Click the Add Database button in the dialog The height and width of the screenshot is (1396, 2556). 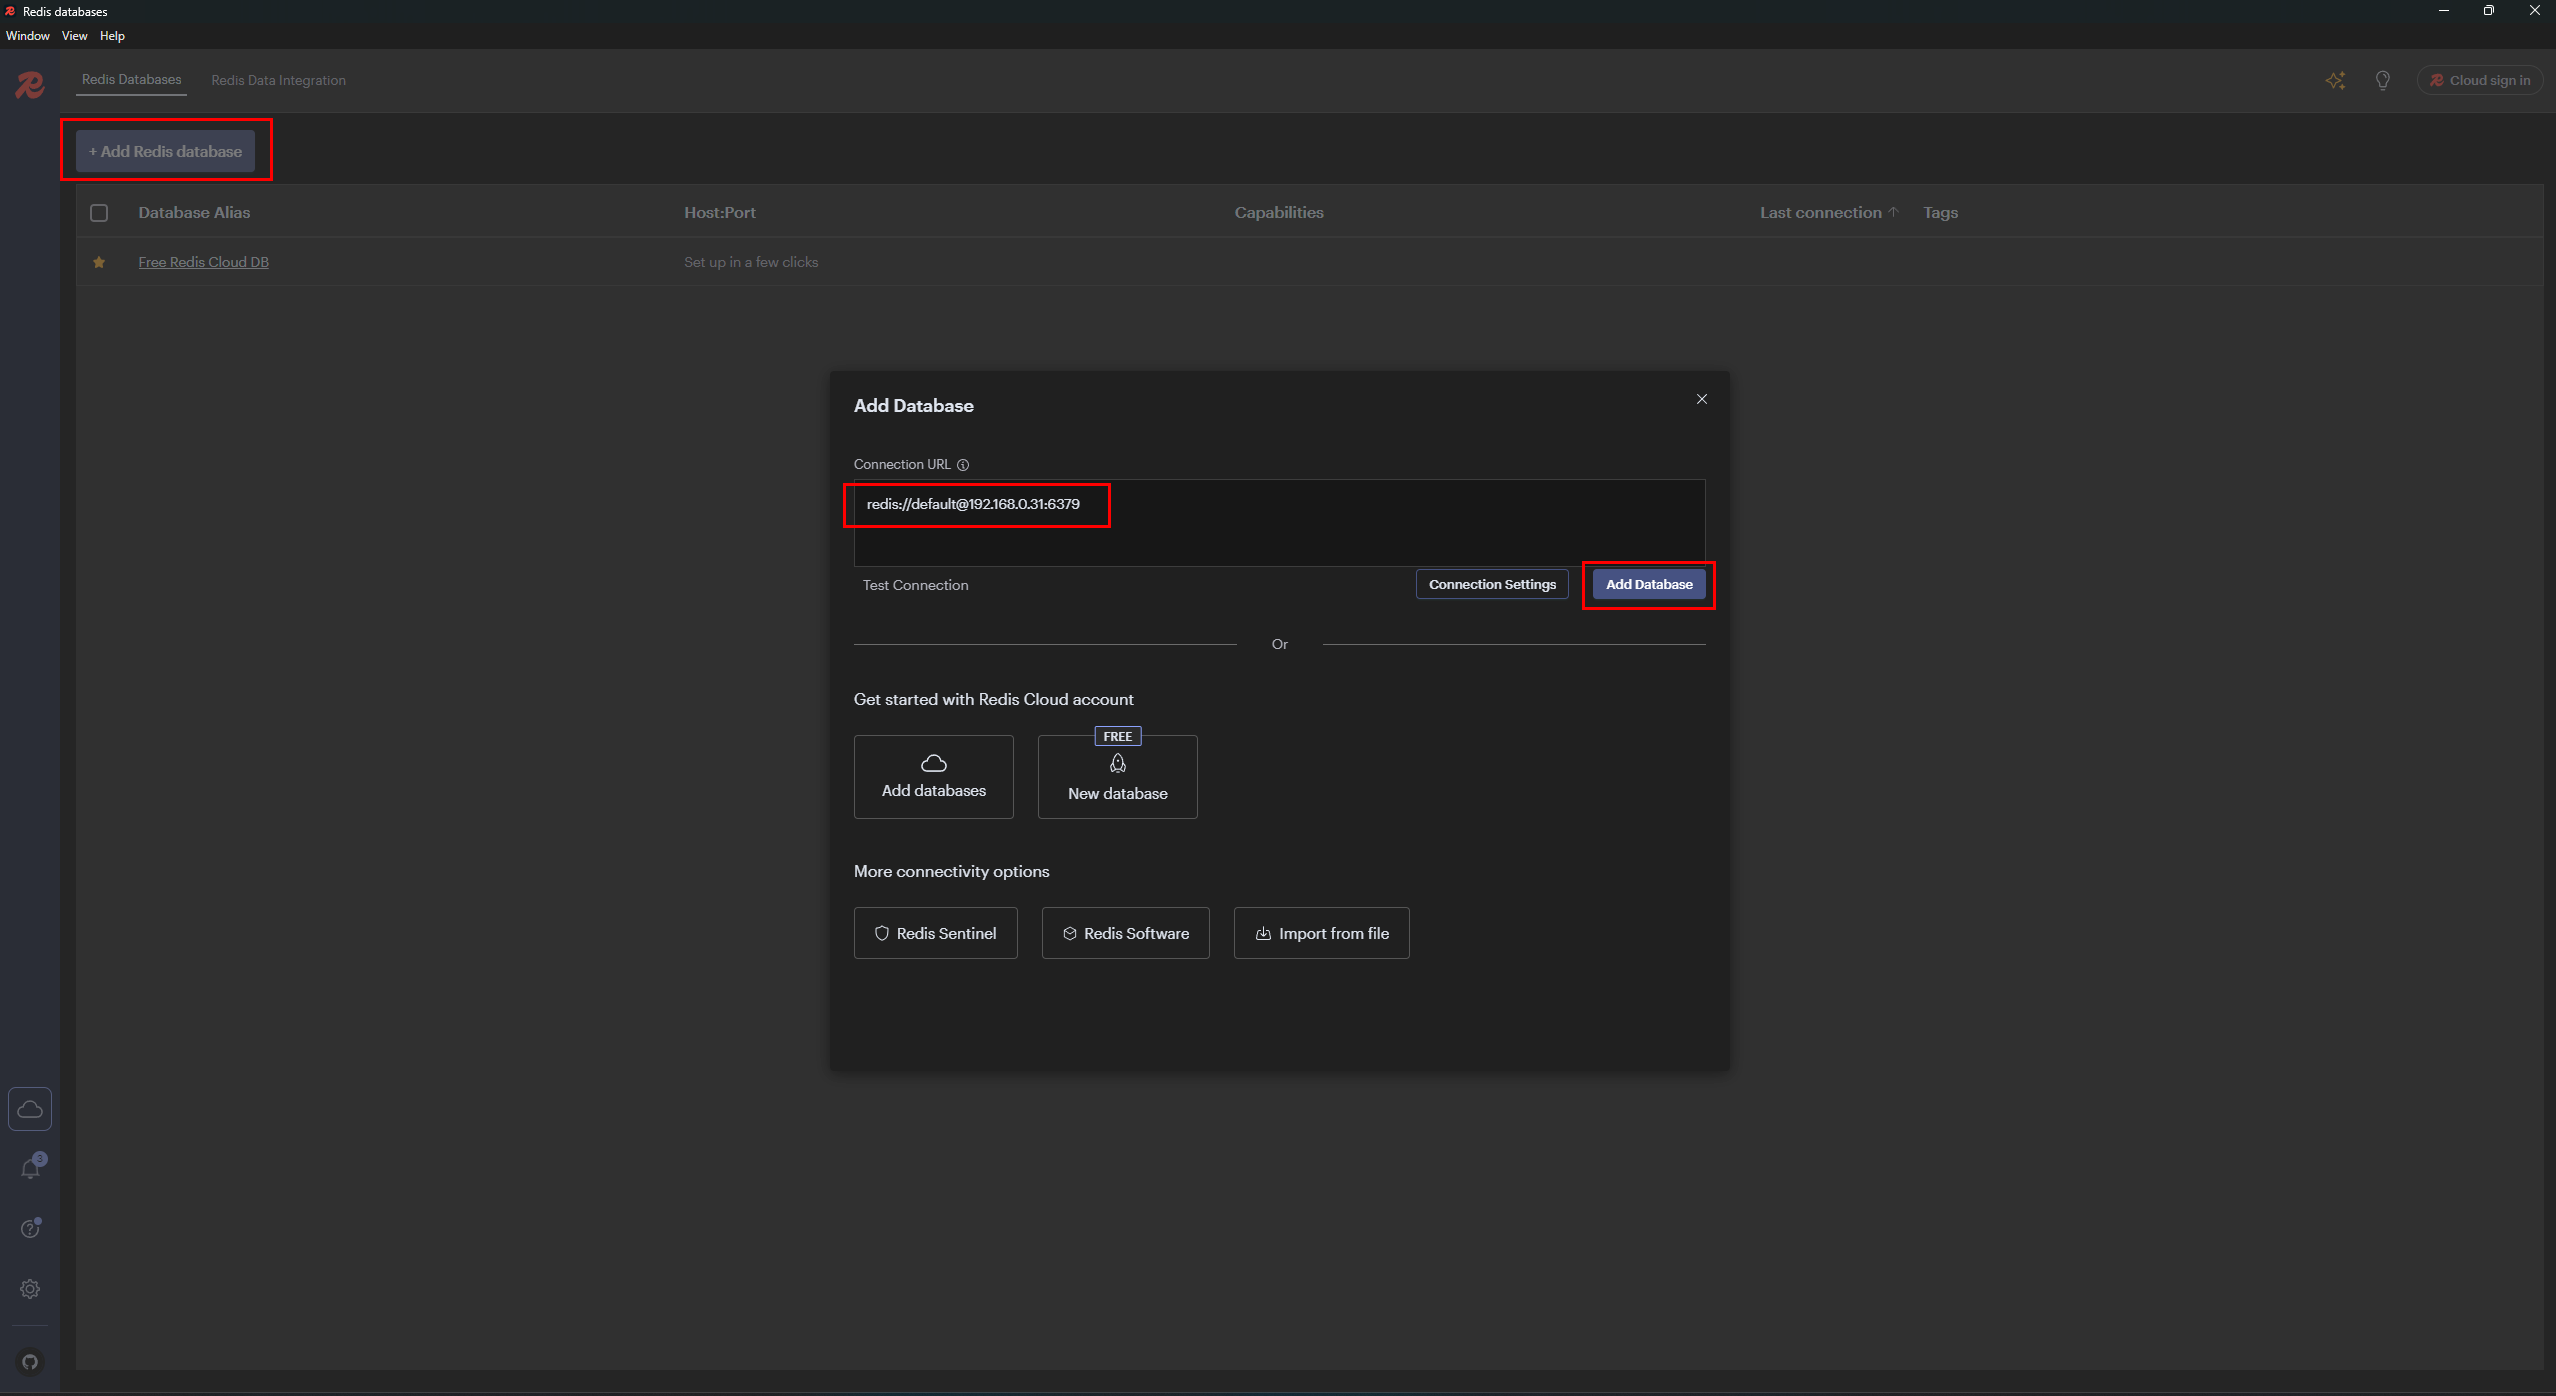(x=1649, y=584)
